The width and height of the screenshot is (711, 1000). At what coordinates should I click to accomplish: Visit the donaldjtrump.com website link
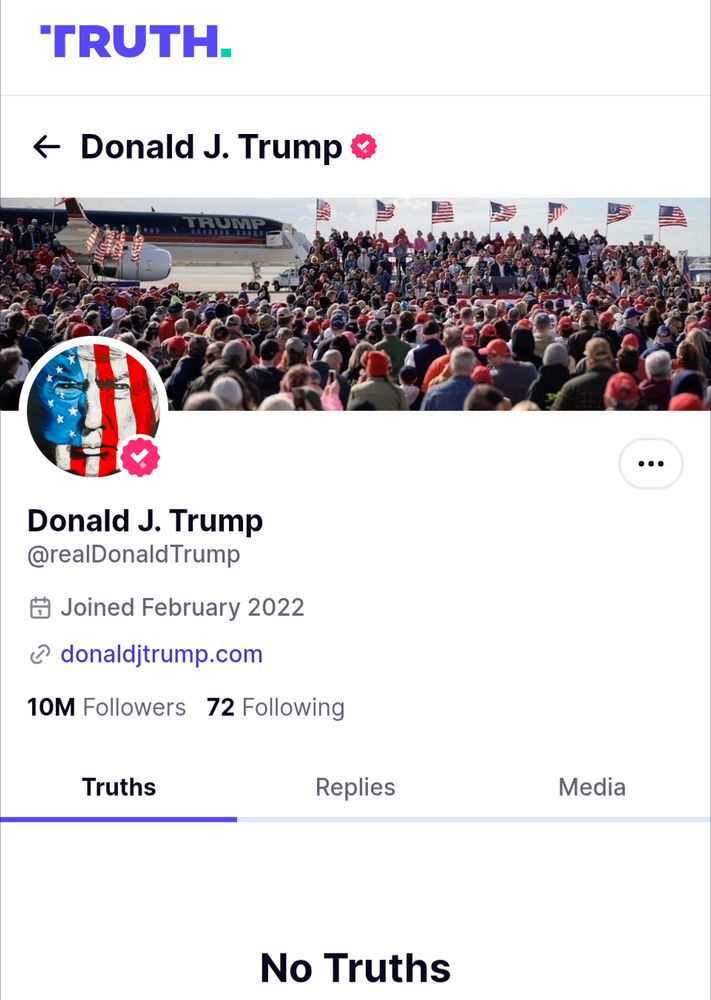[x=161, y=654]
